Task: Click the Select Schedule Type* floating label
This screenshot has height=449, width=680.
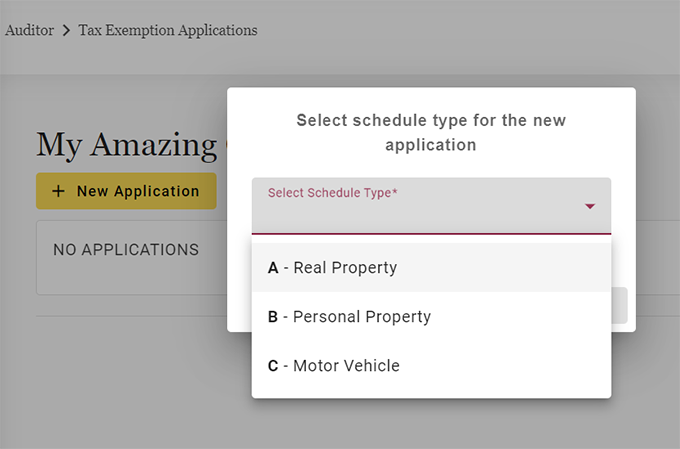Action: [x=333, y=193]
